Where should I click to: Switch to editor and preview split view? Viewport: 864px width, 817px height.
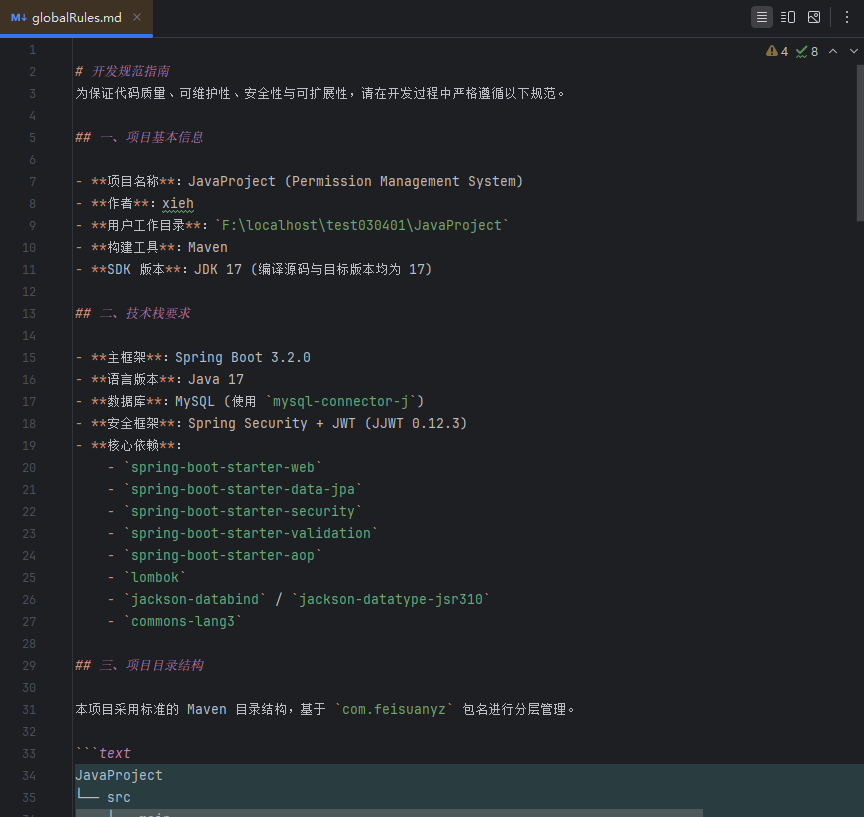788,17
